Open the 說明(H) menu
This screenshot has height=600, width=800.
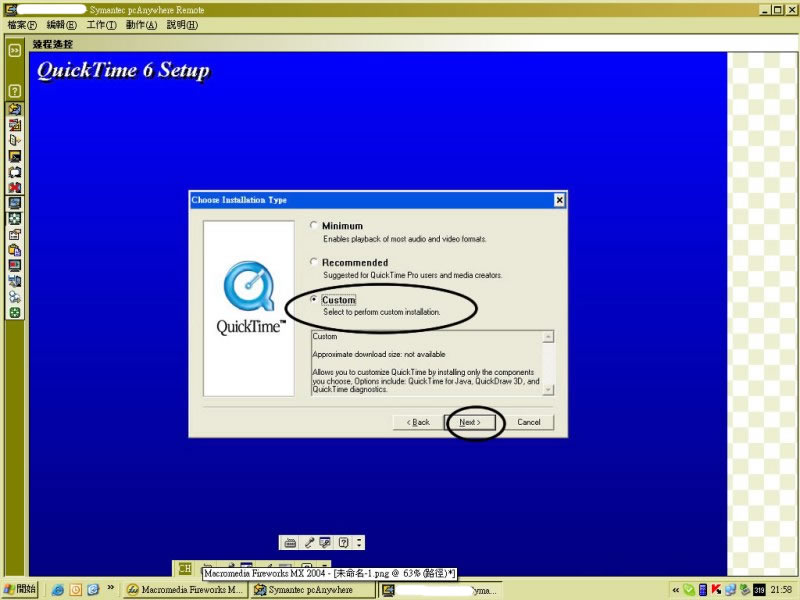click(182, 25)
